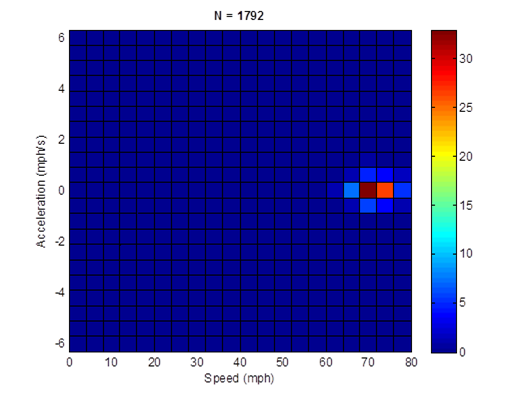Click the colorbar tick label "15"

click(466, 205)
